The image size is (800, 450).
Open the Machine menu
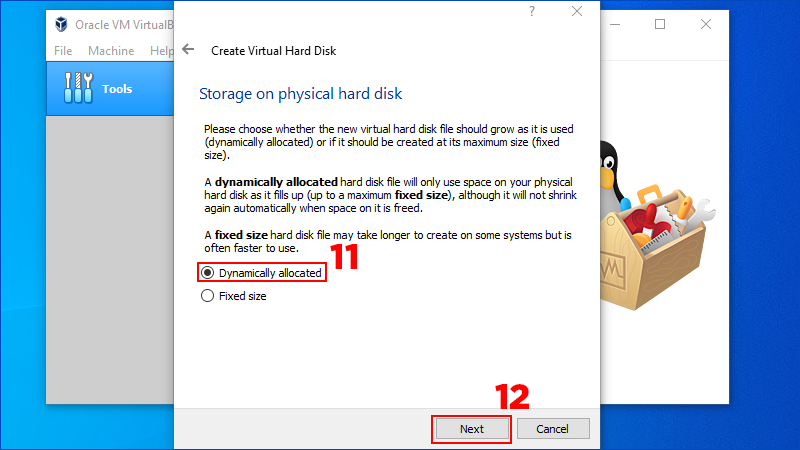coord(110,50)
